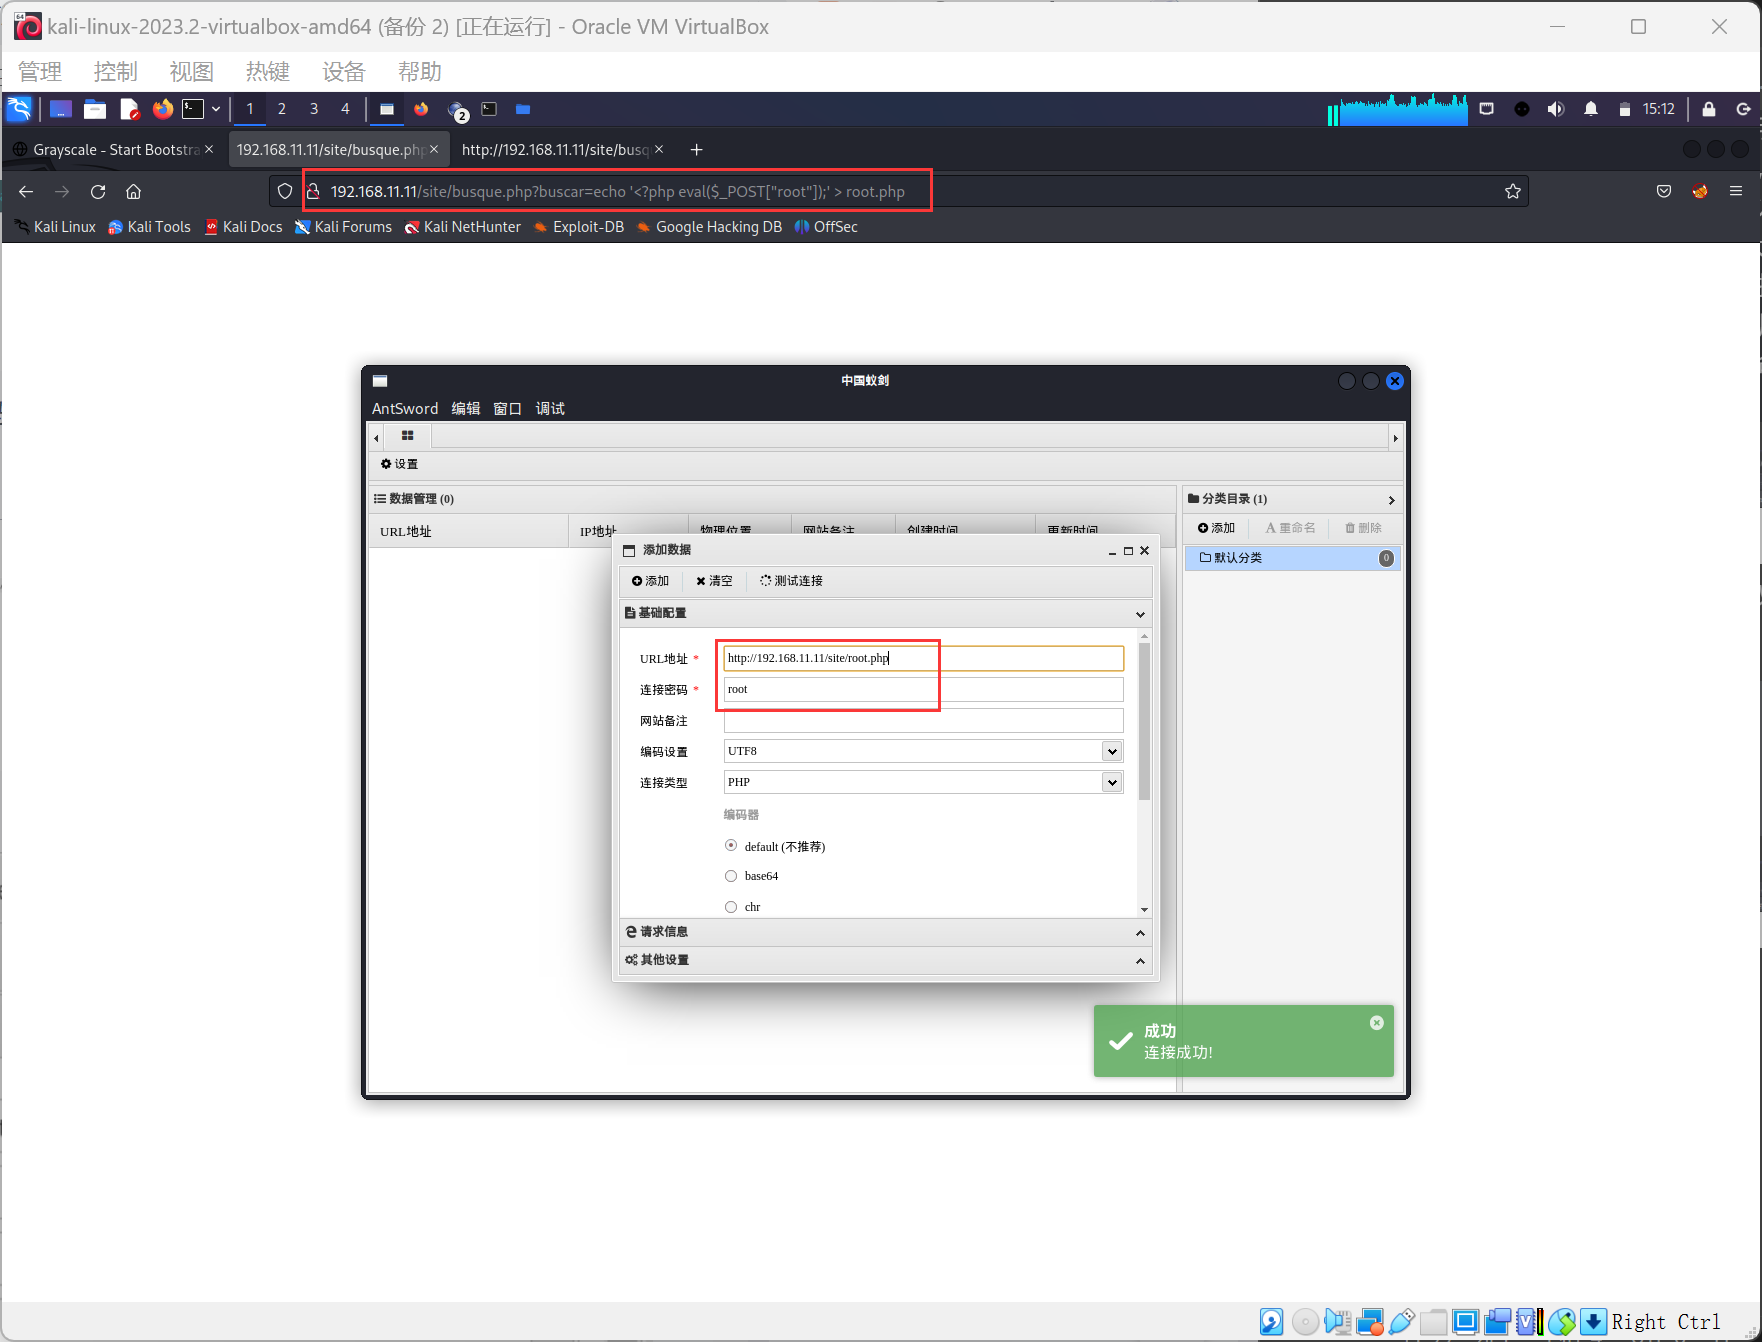Image resolution: width=1762 pixels, height=1342 pixels.
Task: Open the Kali applications menu
Action: click(19, 109)
